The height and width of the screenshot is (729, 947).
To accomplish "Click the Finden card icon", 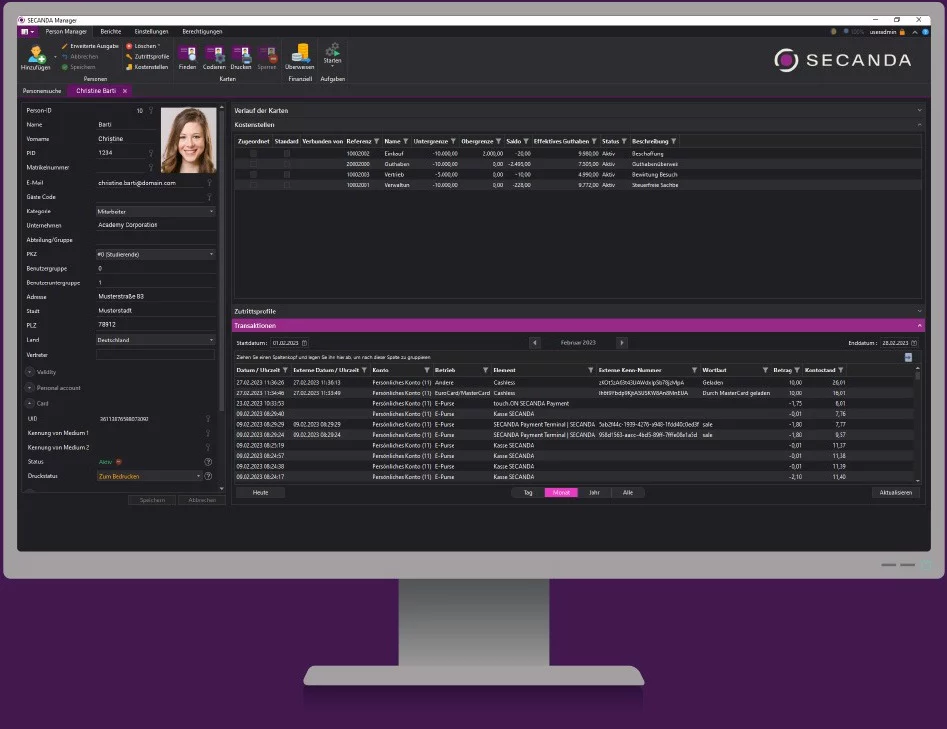I will (187, 54).
